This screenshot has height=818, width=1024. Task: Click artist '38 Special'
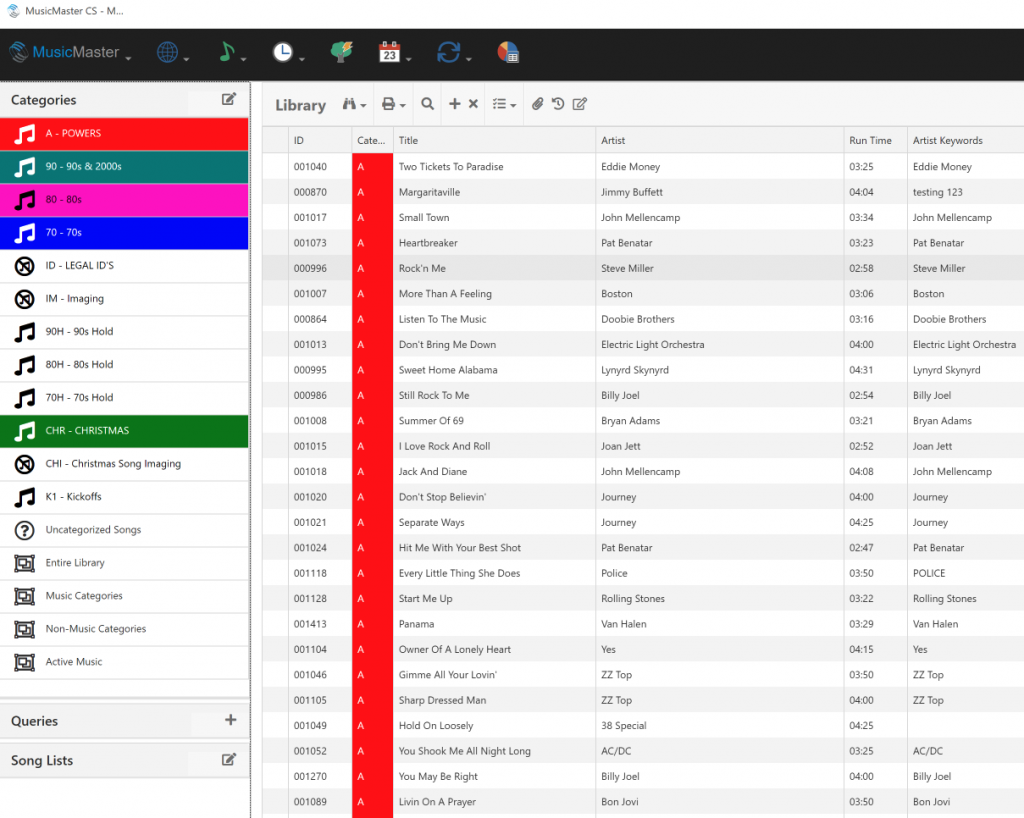click(624, 725)
